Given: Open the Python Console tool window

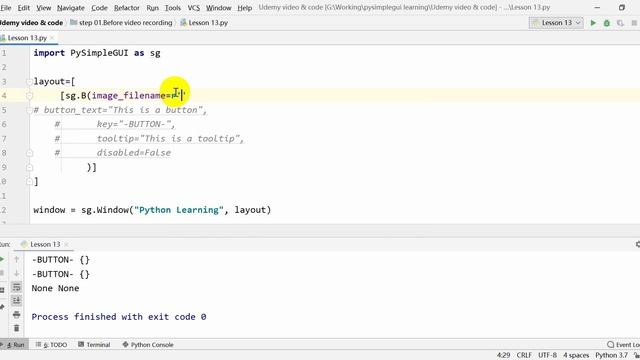Looking at the screenshot, I should [148, 345].
